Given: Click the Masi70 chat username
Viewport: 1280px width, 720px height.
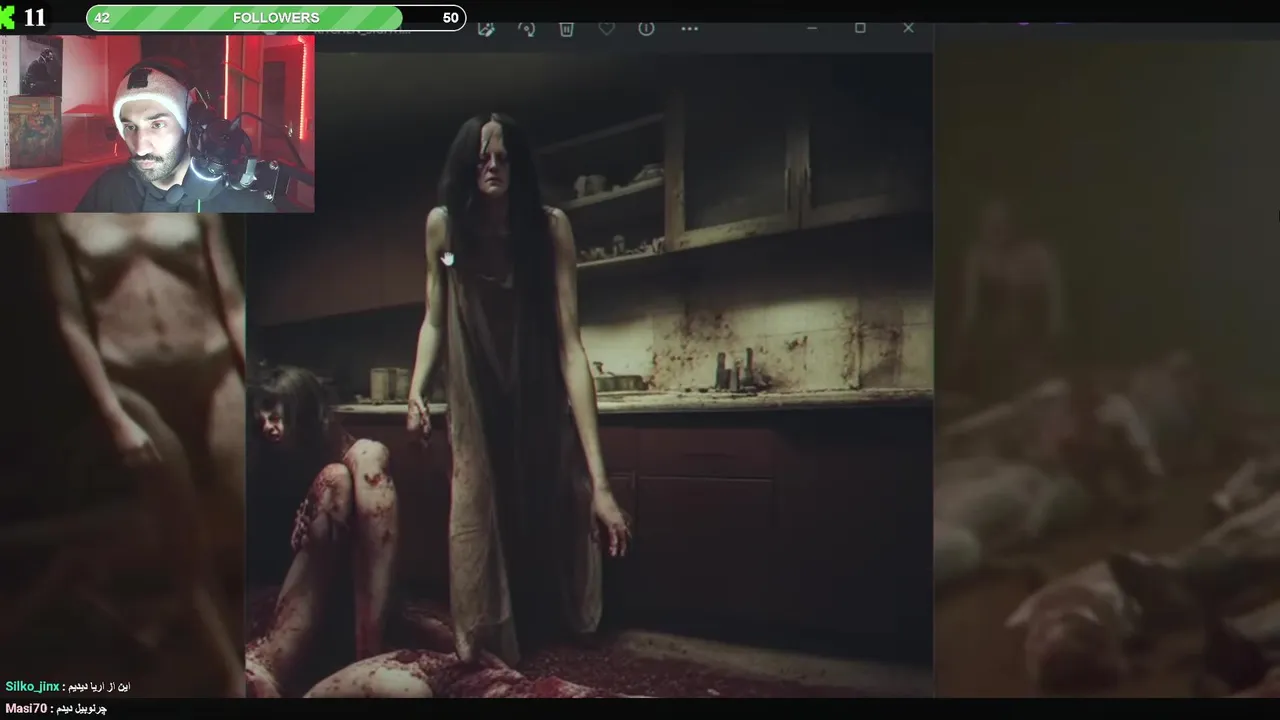Looking at the screenshot, I should pyautogui.click(x=24, y=708).
